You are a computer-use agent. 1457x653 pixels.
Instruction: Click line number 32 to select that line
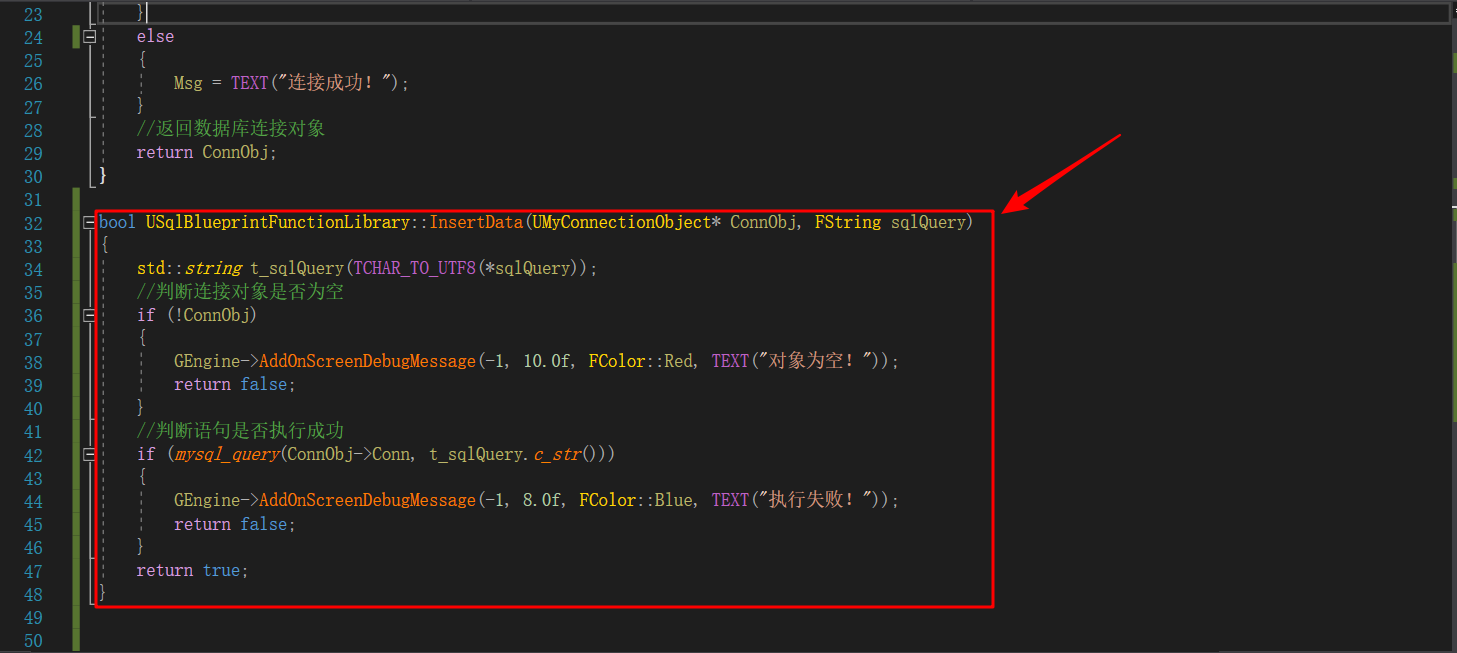[33, 222]
